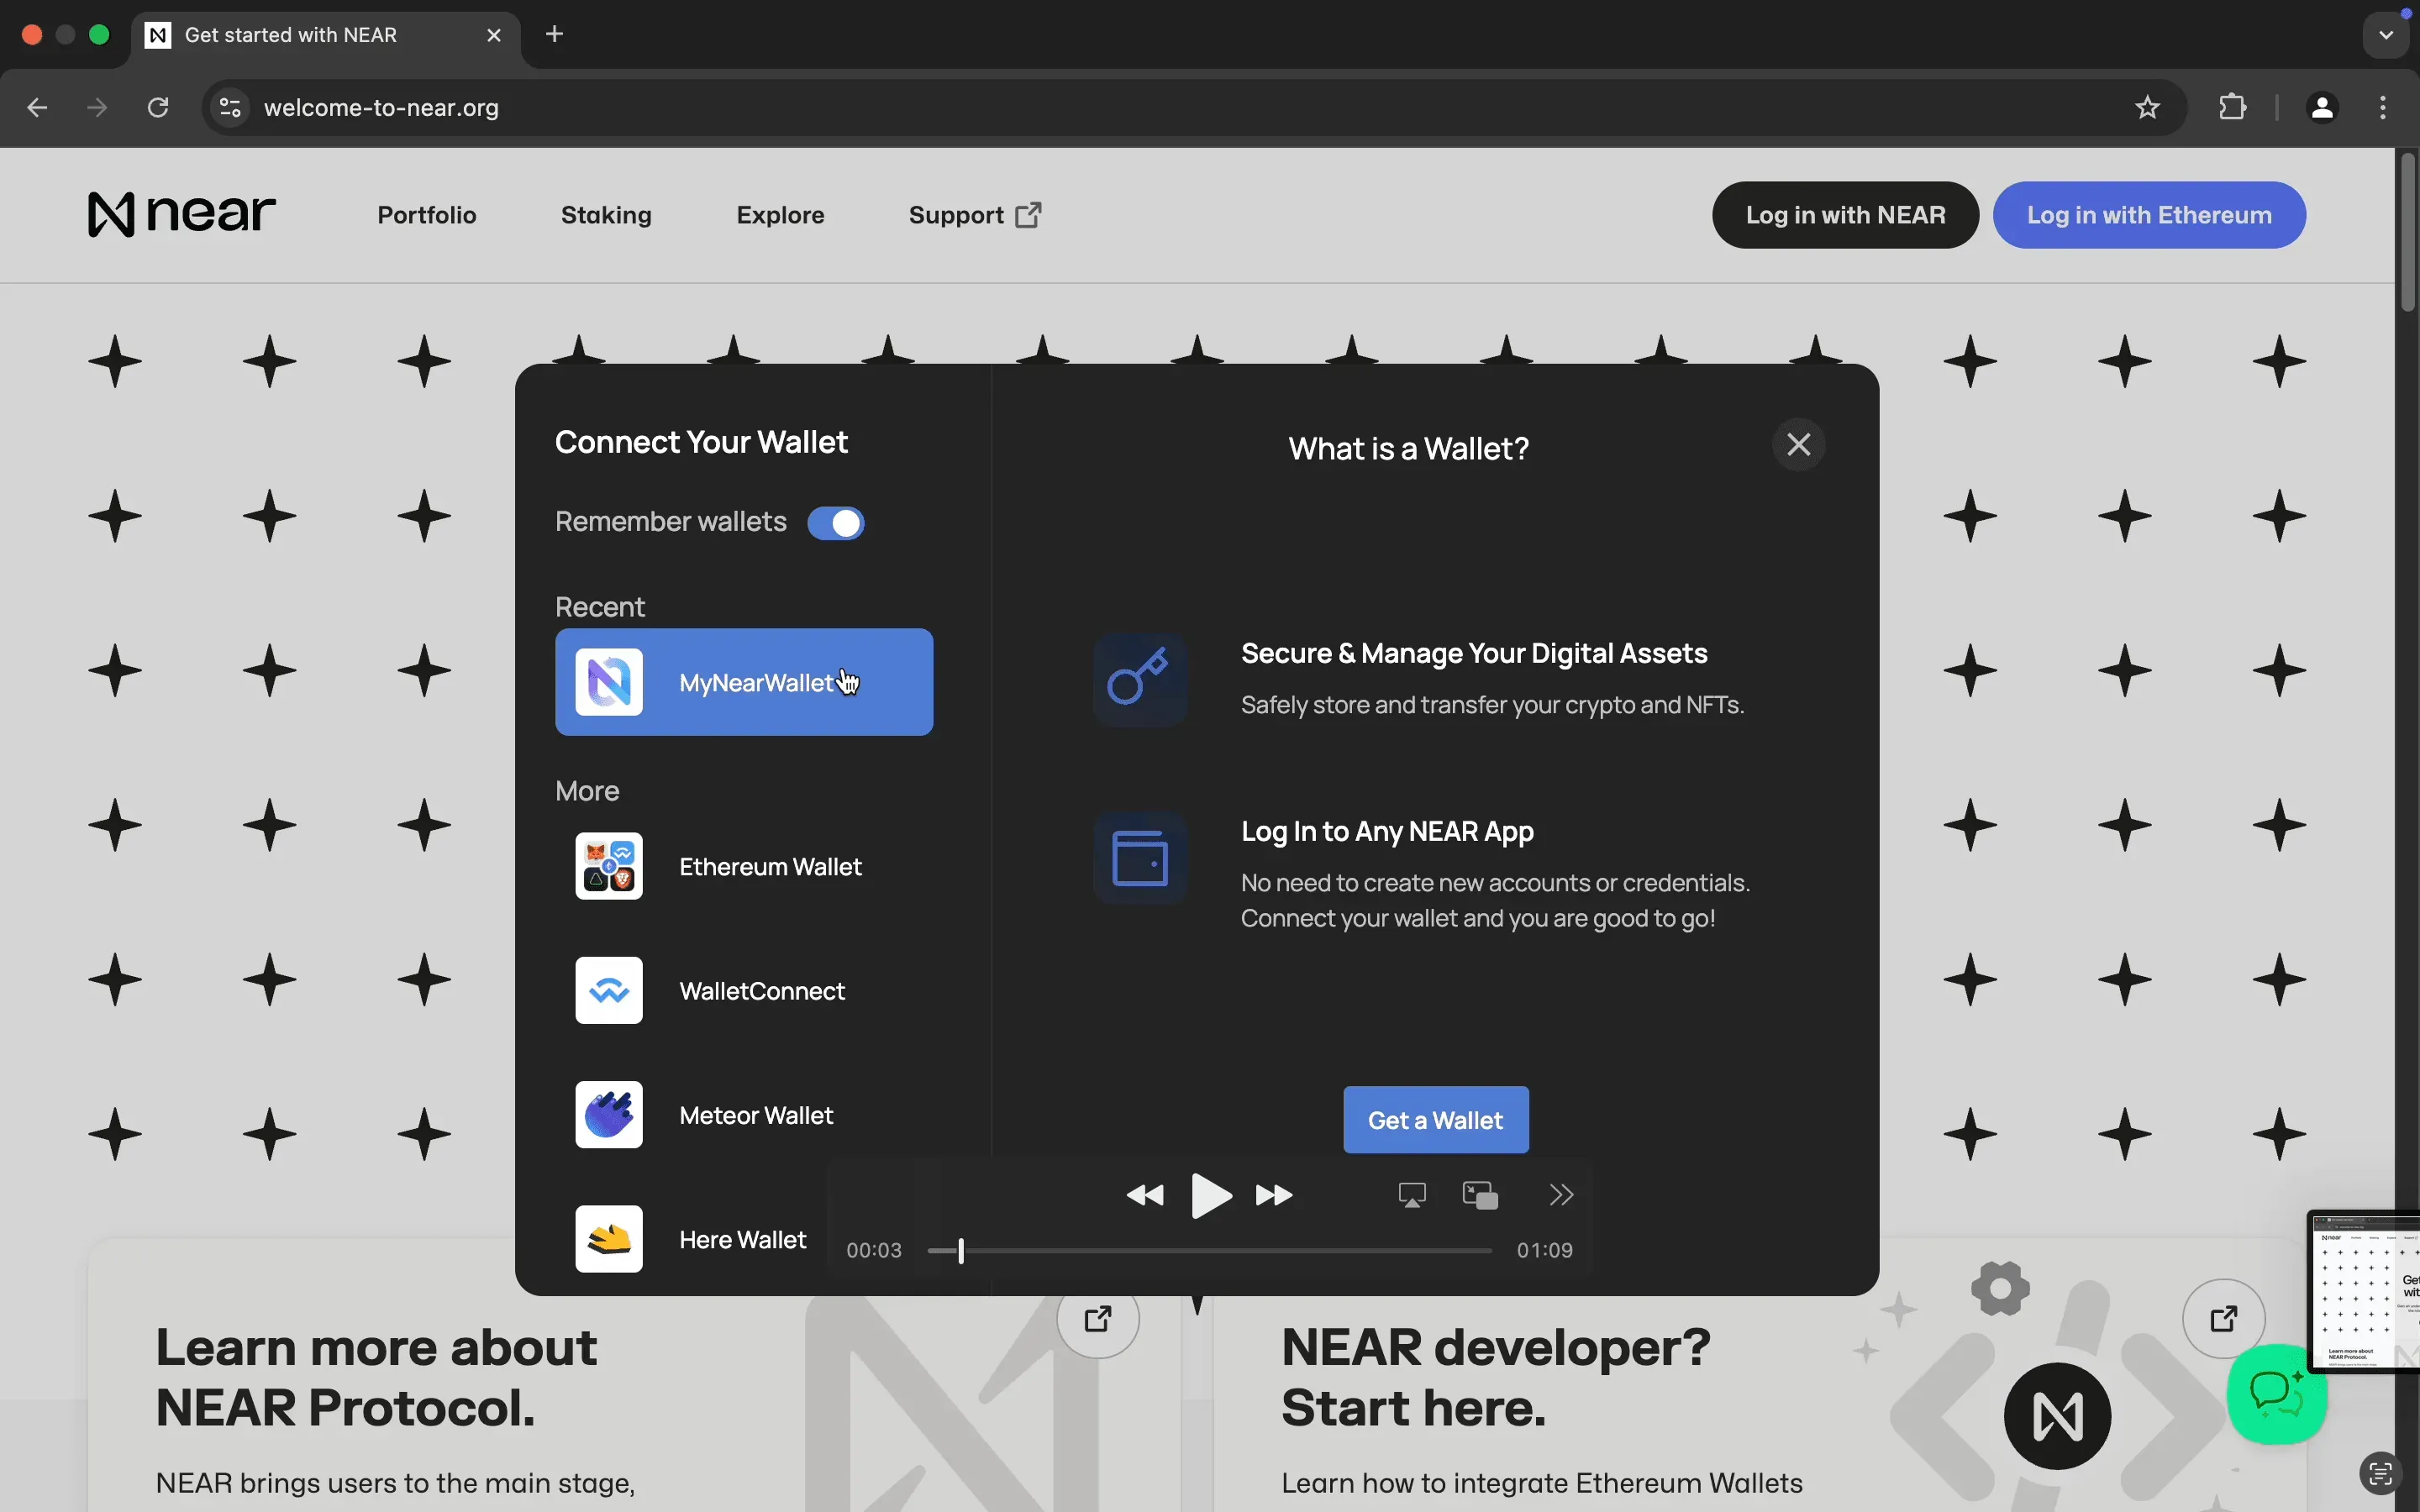2420x1512 pixels.
Task: Play the video overlay
Action: (x=1211, y=1196)
